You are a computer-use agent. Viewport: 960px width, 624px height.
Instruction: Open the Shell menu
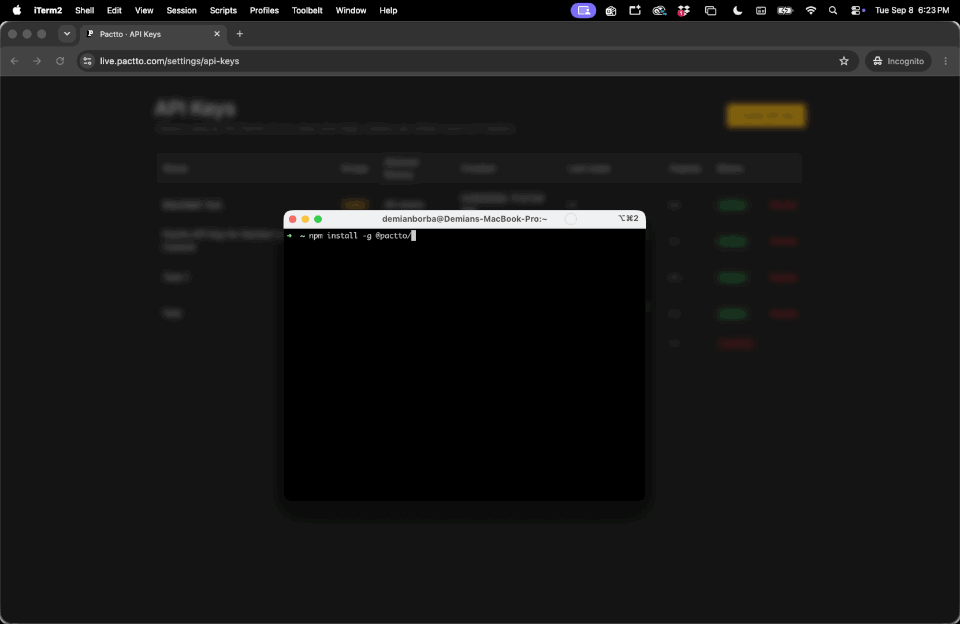pyautogui.click(x=84, y=10)
